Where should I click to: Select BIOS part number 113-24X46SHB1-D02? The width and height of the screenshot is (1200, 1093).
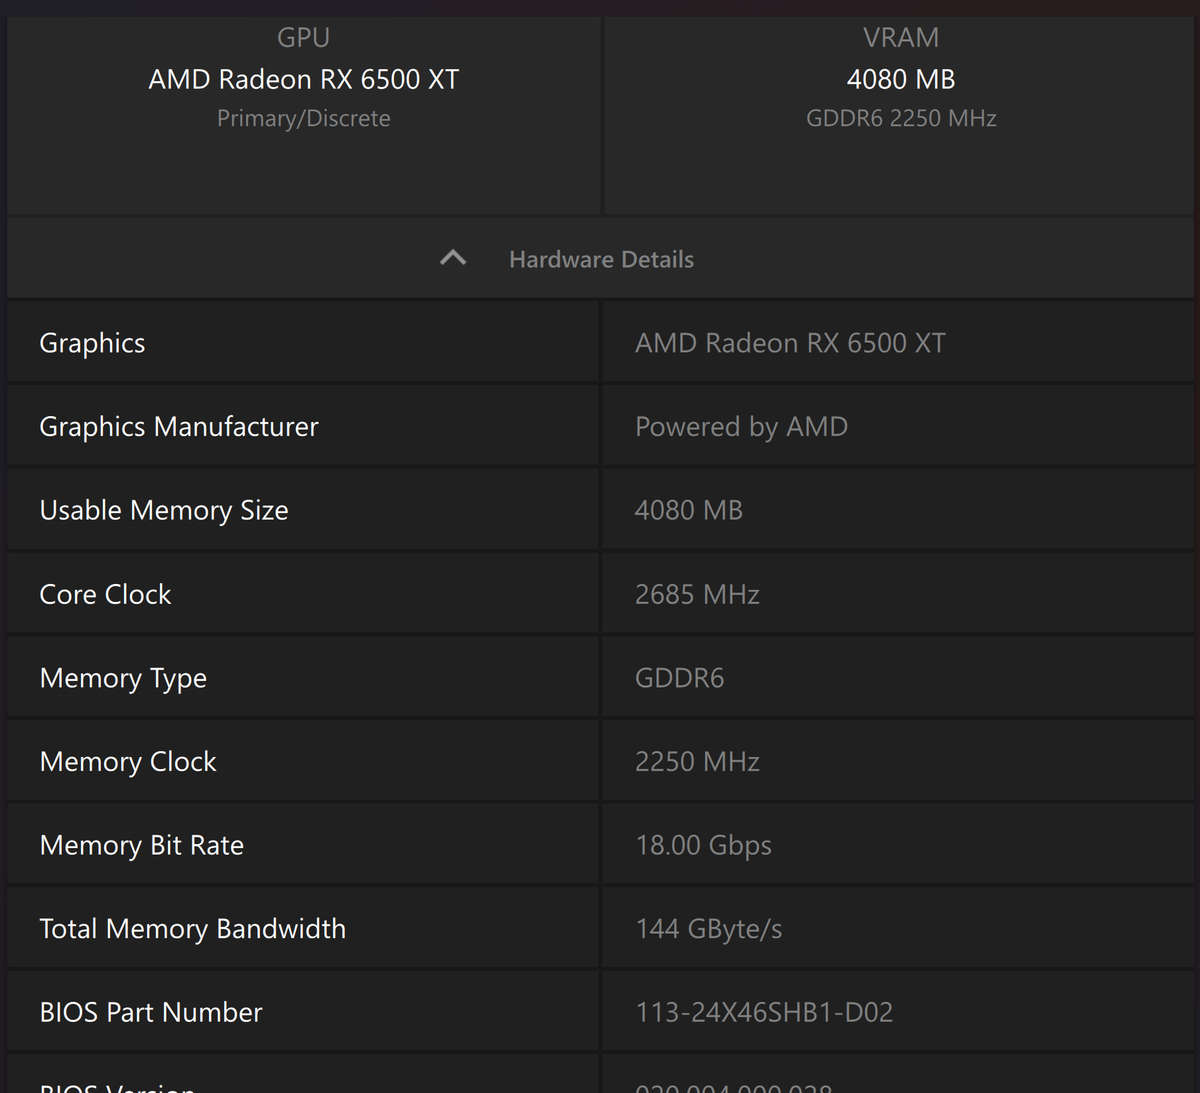click(764, 1012)
